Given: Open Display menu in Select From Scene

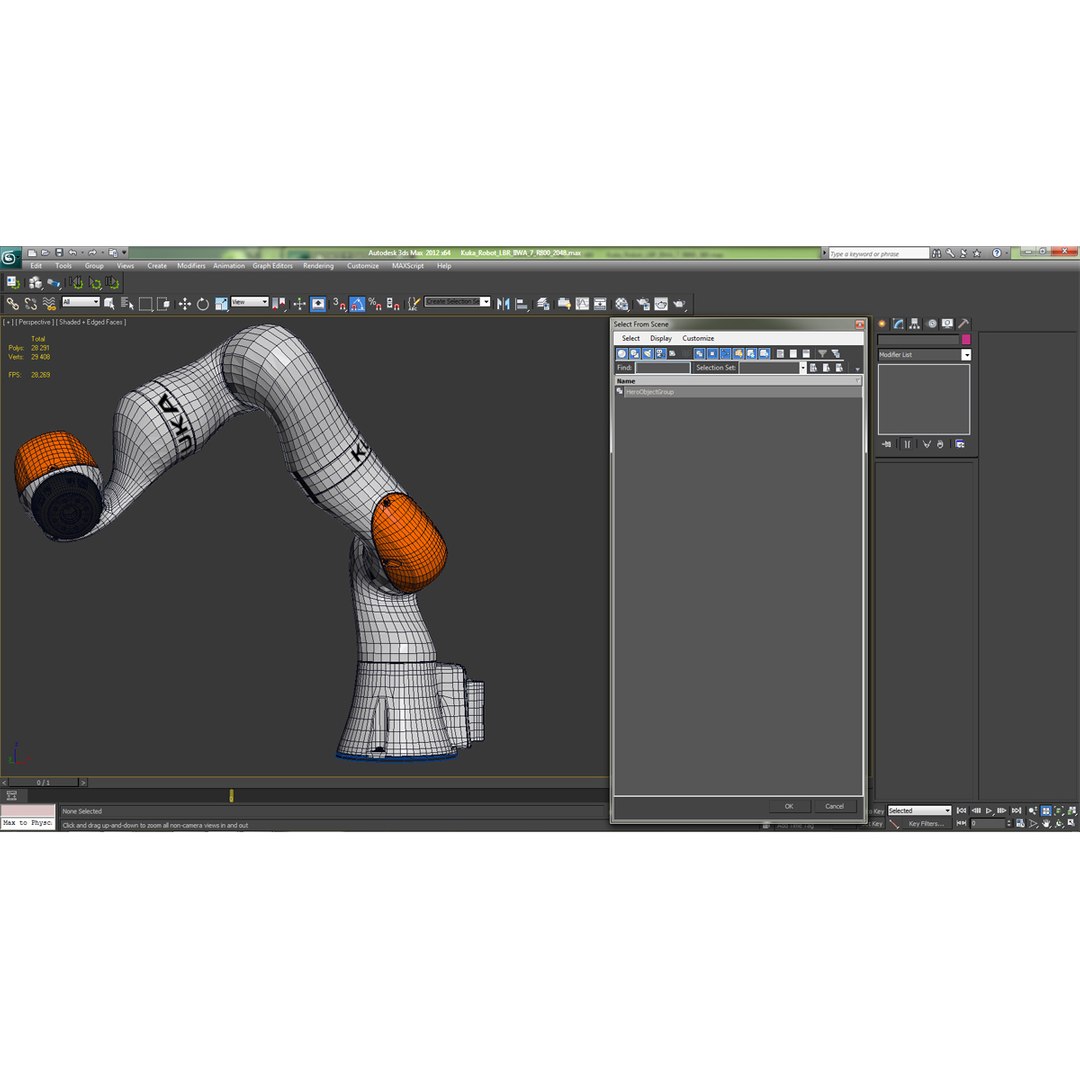Looking at the screenshot, I should coord(661,338).
